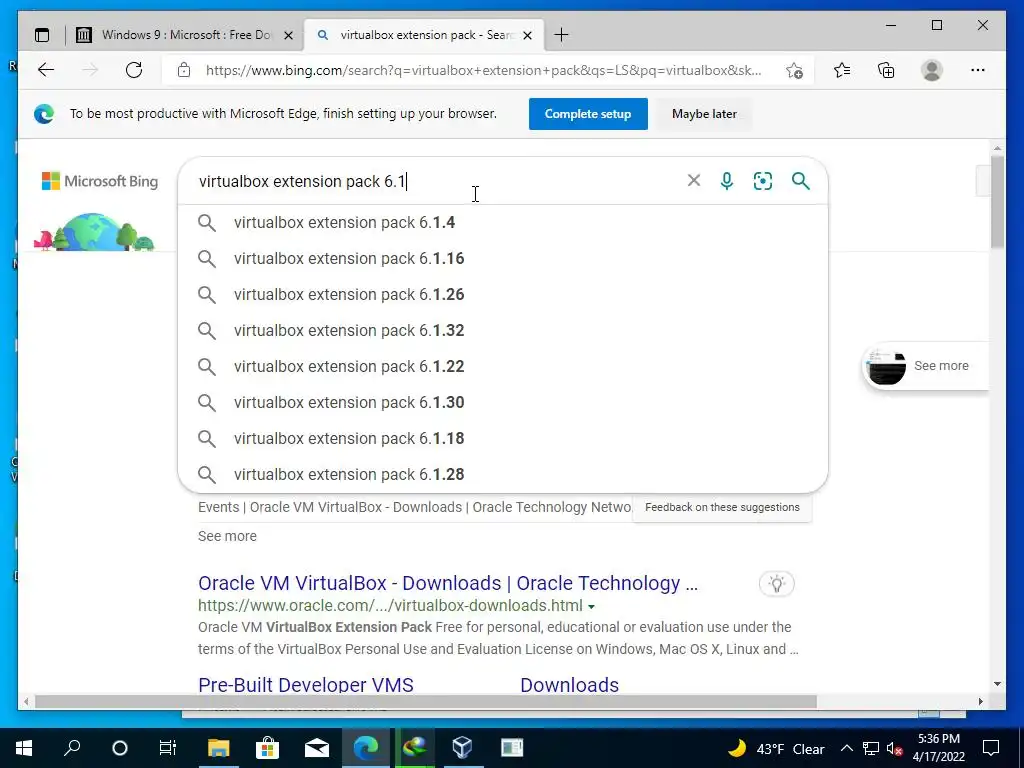Clear the Bing search box text
Screen dimensions: 1024x768
694,180
